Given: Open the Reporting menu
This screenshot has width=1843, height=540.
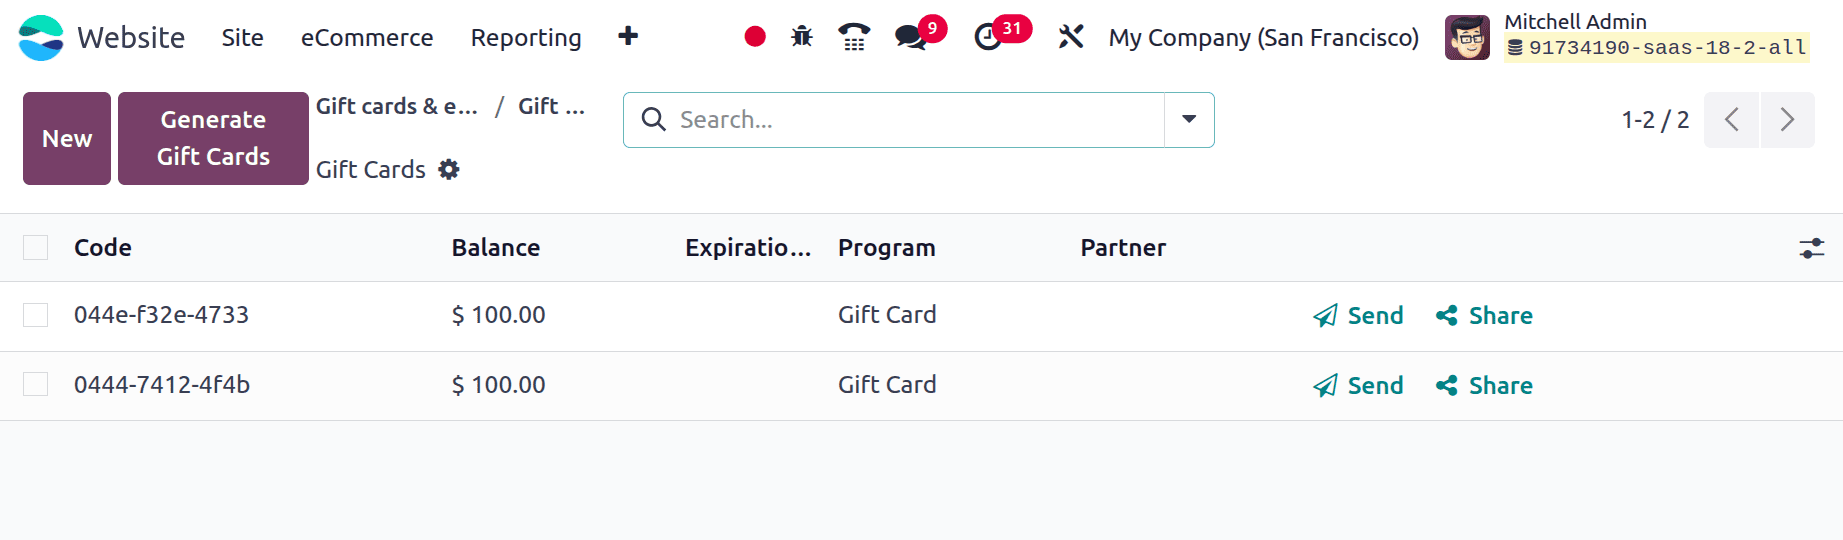Looking at the screenshot, I should coord(526,38).
